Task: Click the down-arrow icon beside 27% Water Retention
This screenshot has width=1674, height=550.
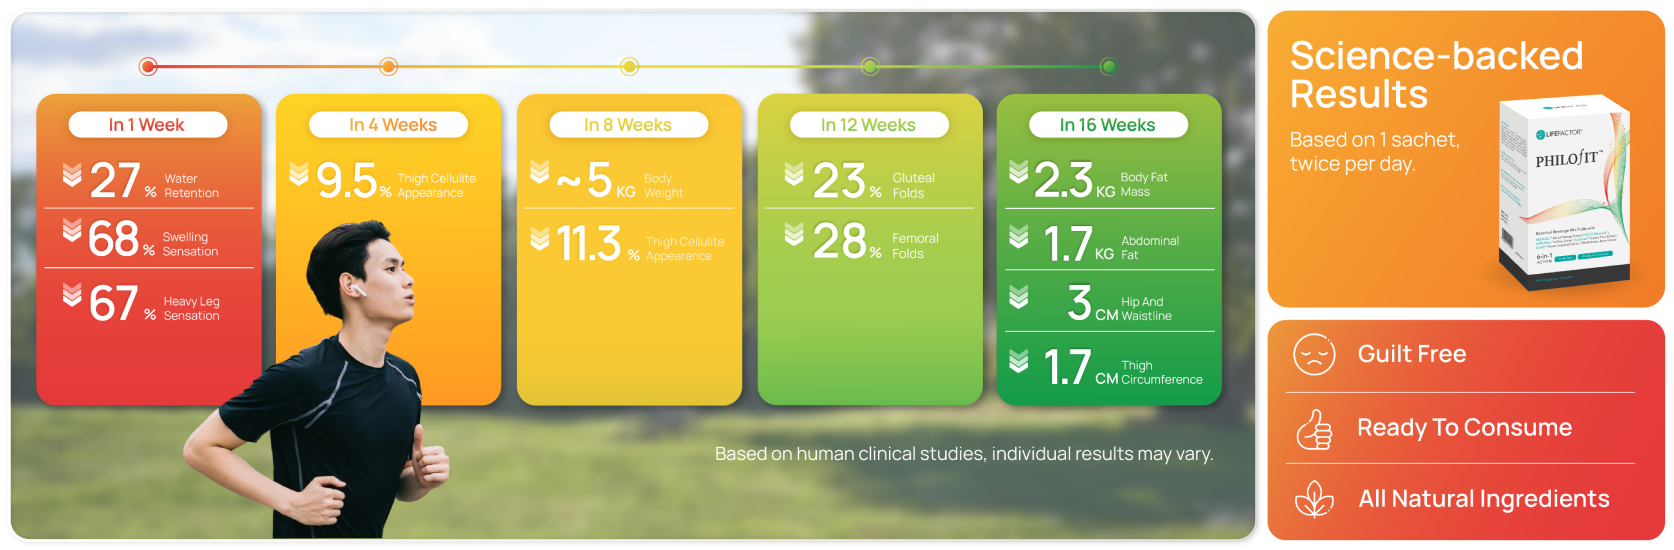Action: [72, 175]
